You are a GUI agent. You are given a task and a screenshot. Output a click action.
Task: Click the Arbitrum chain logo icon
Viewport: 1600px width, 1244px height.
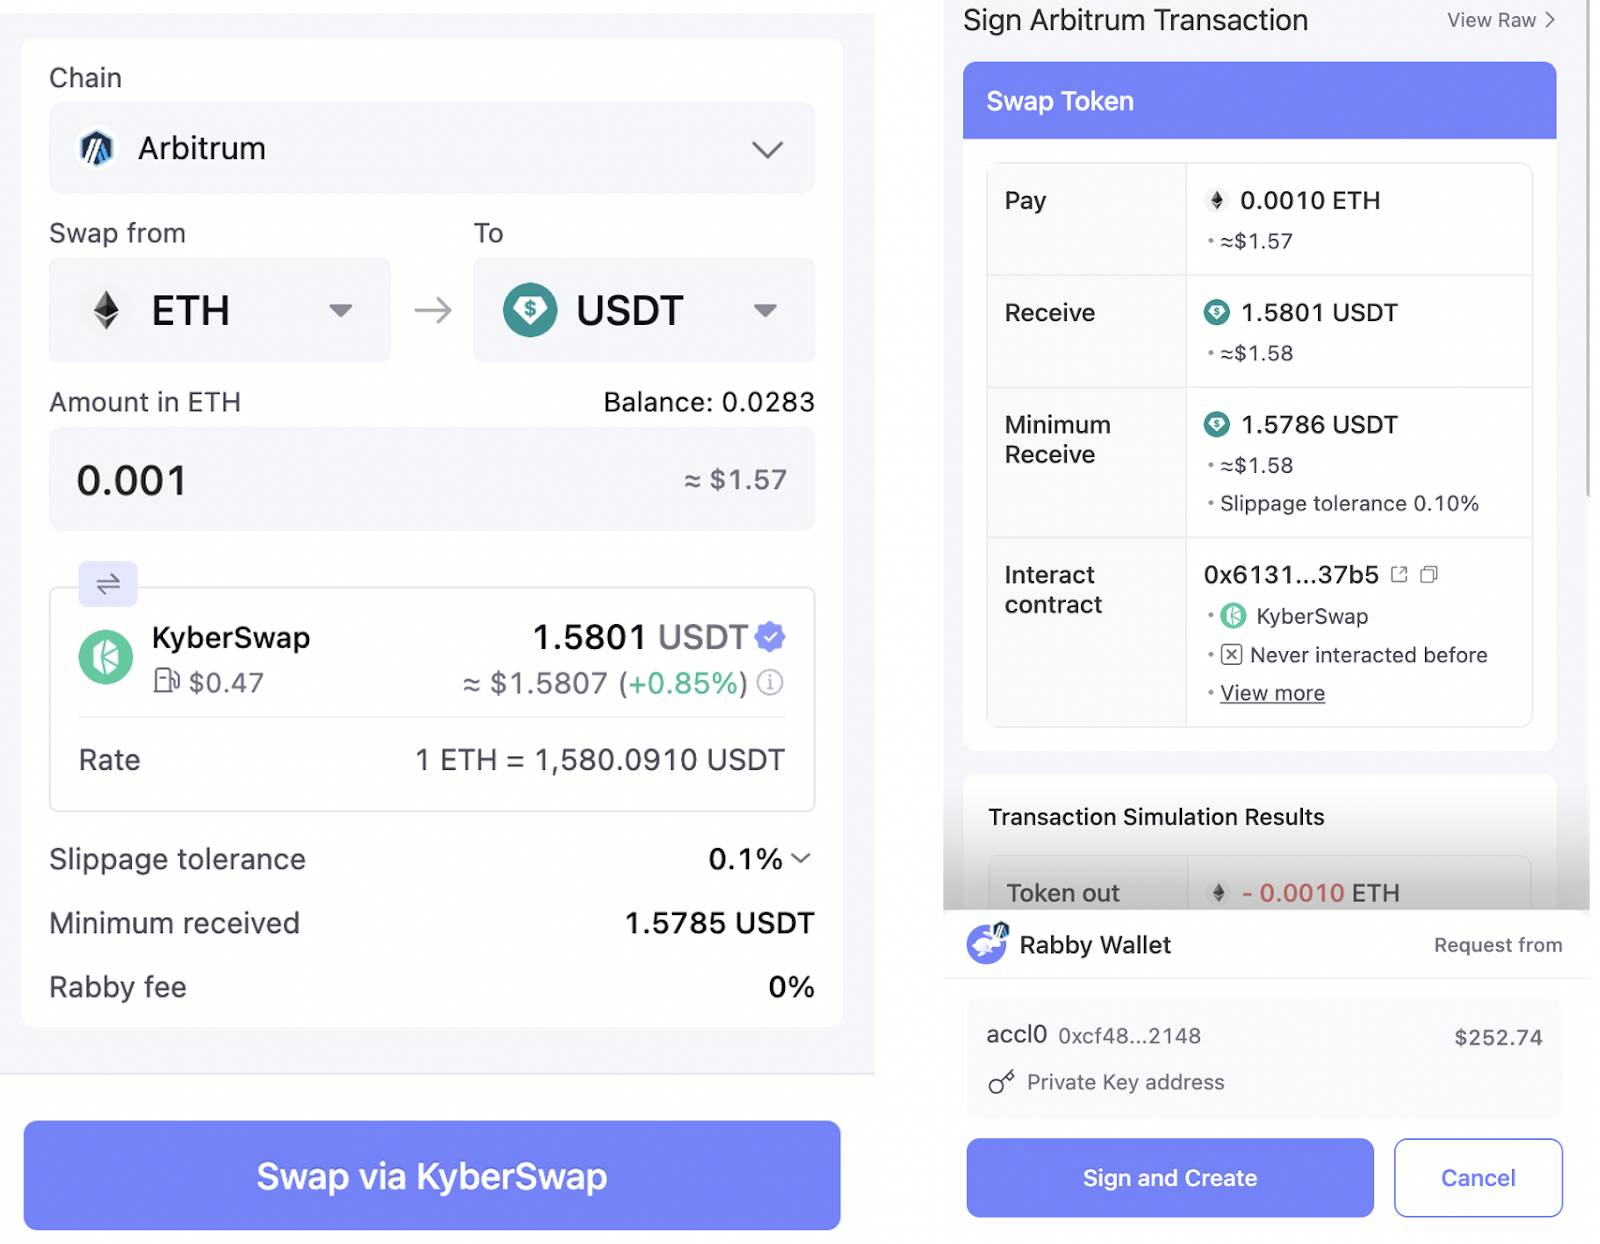(97, 149)
